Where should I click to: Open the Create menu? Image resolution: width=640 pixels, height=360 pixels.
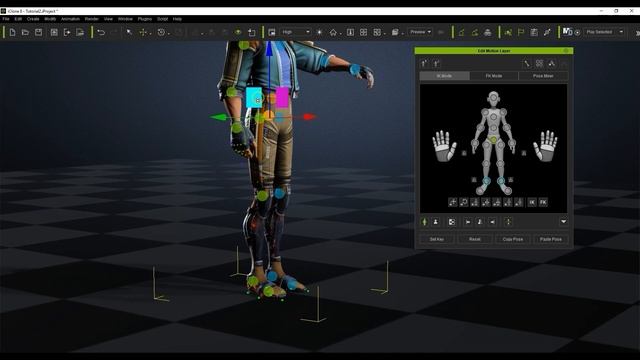tap(33, 19)
